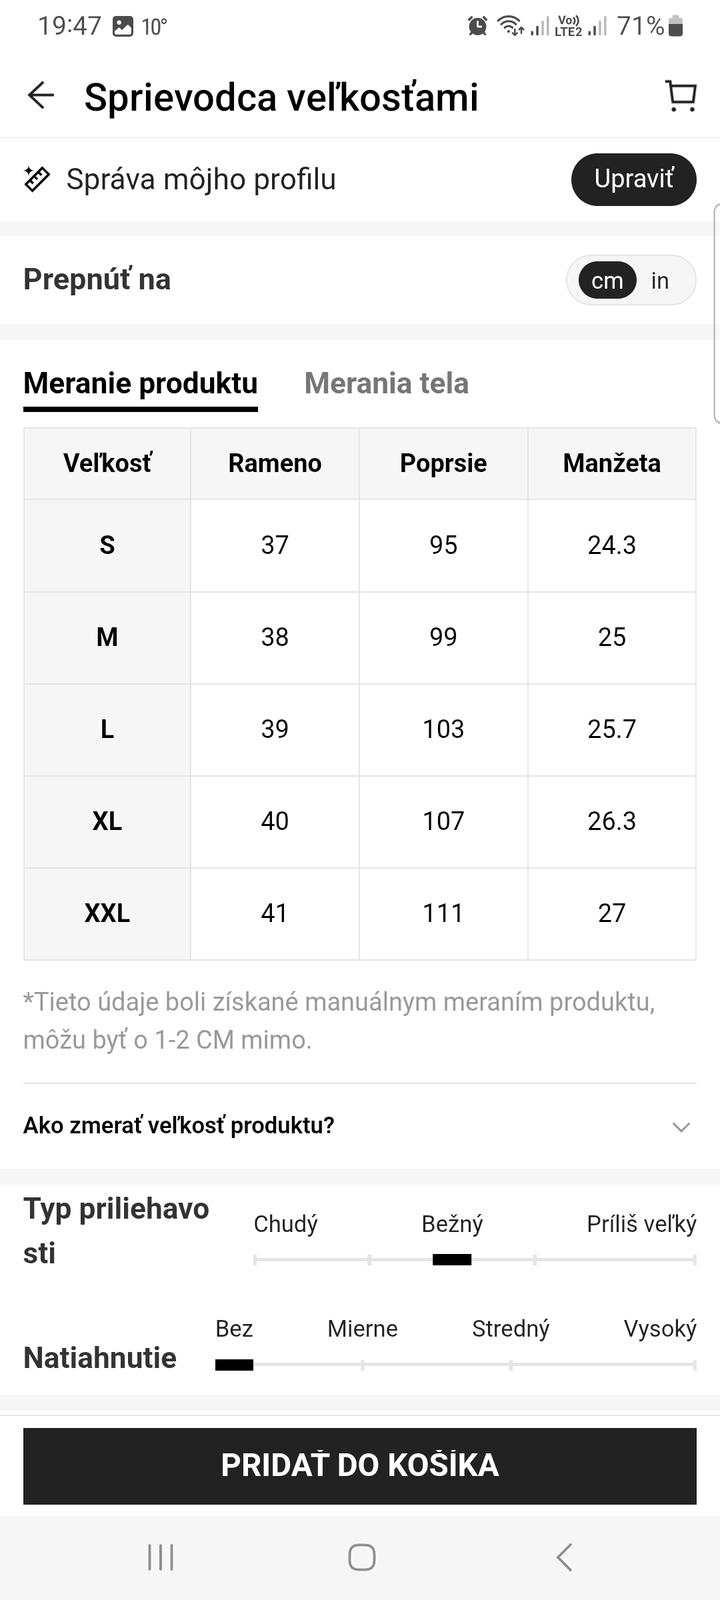720x1600 pixels.
Task: Select the Meranie produktu tab
Action: (141, 383)
